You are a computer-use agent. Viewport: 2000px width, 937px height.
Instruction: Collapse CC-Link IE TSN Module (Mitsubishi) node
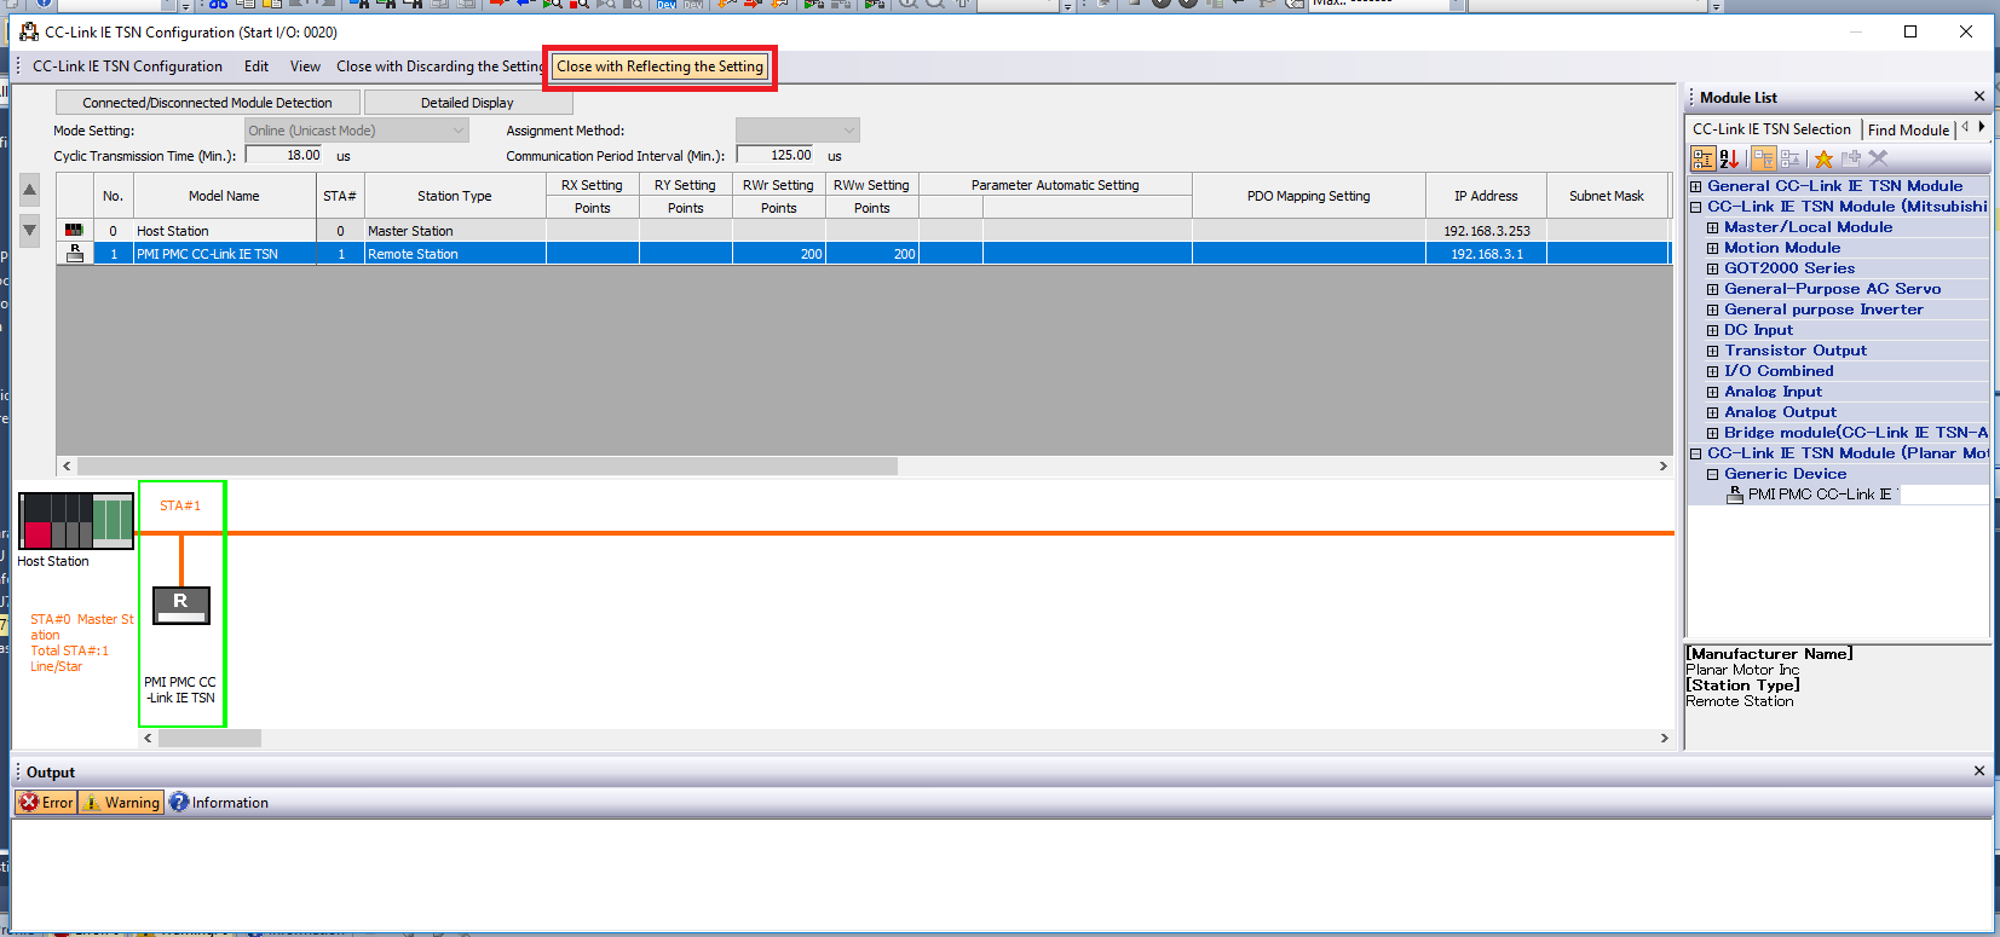1696,207
